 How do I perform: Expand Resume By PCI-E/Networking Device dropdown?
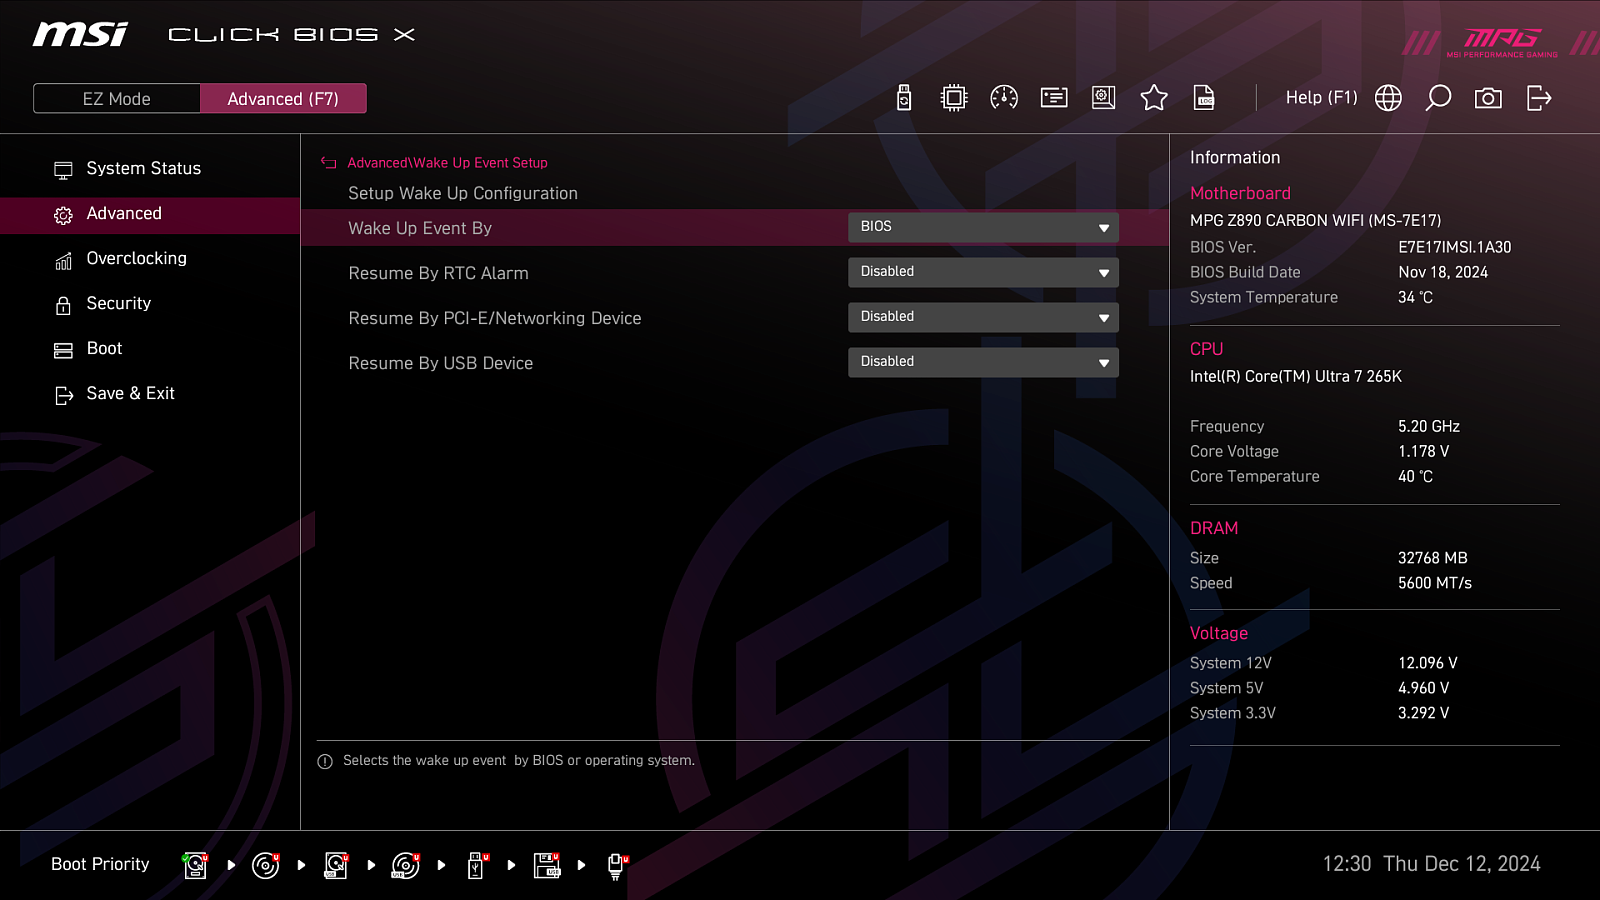coord(983,317)
